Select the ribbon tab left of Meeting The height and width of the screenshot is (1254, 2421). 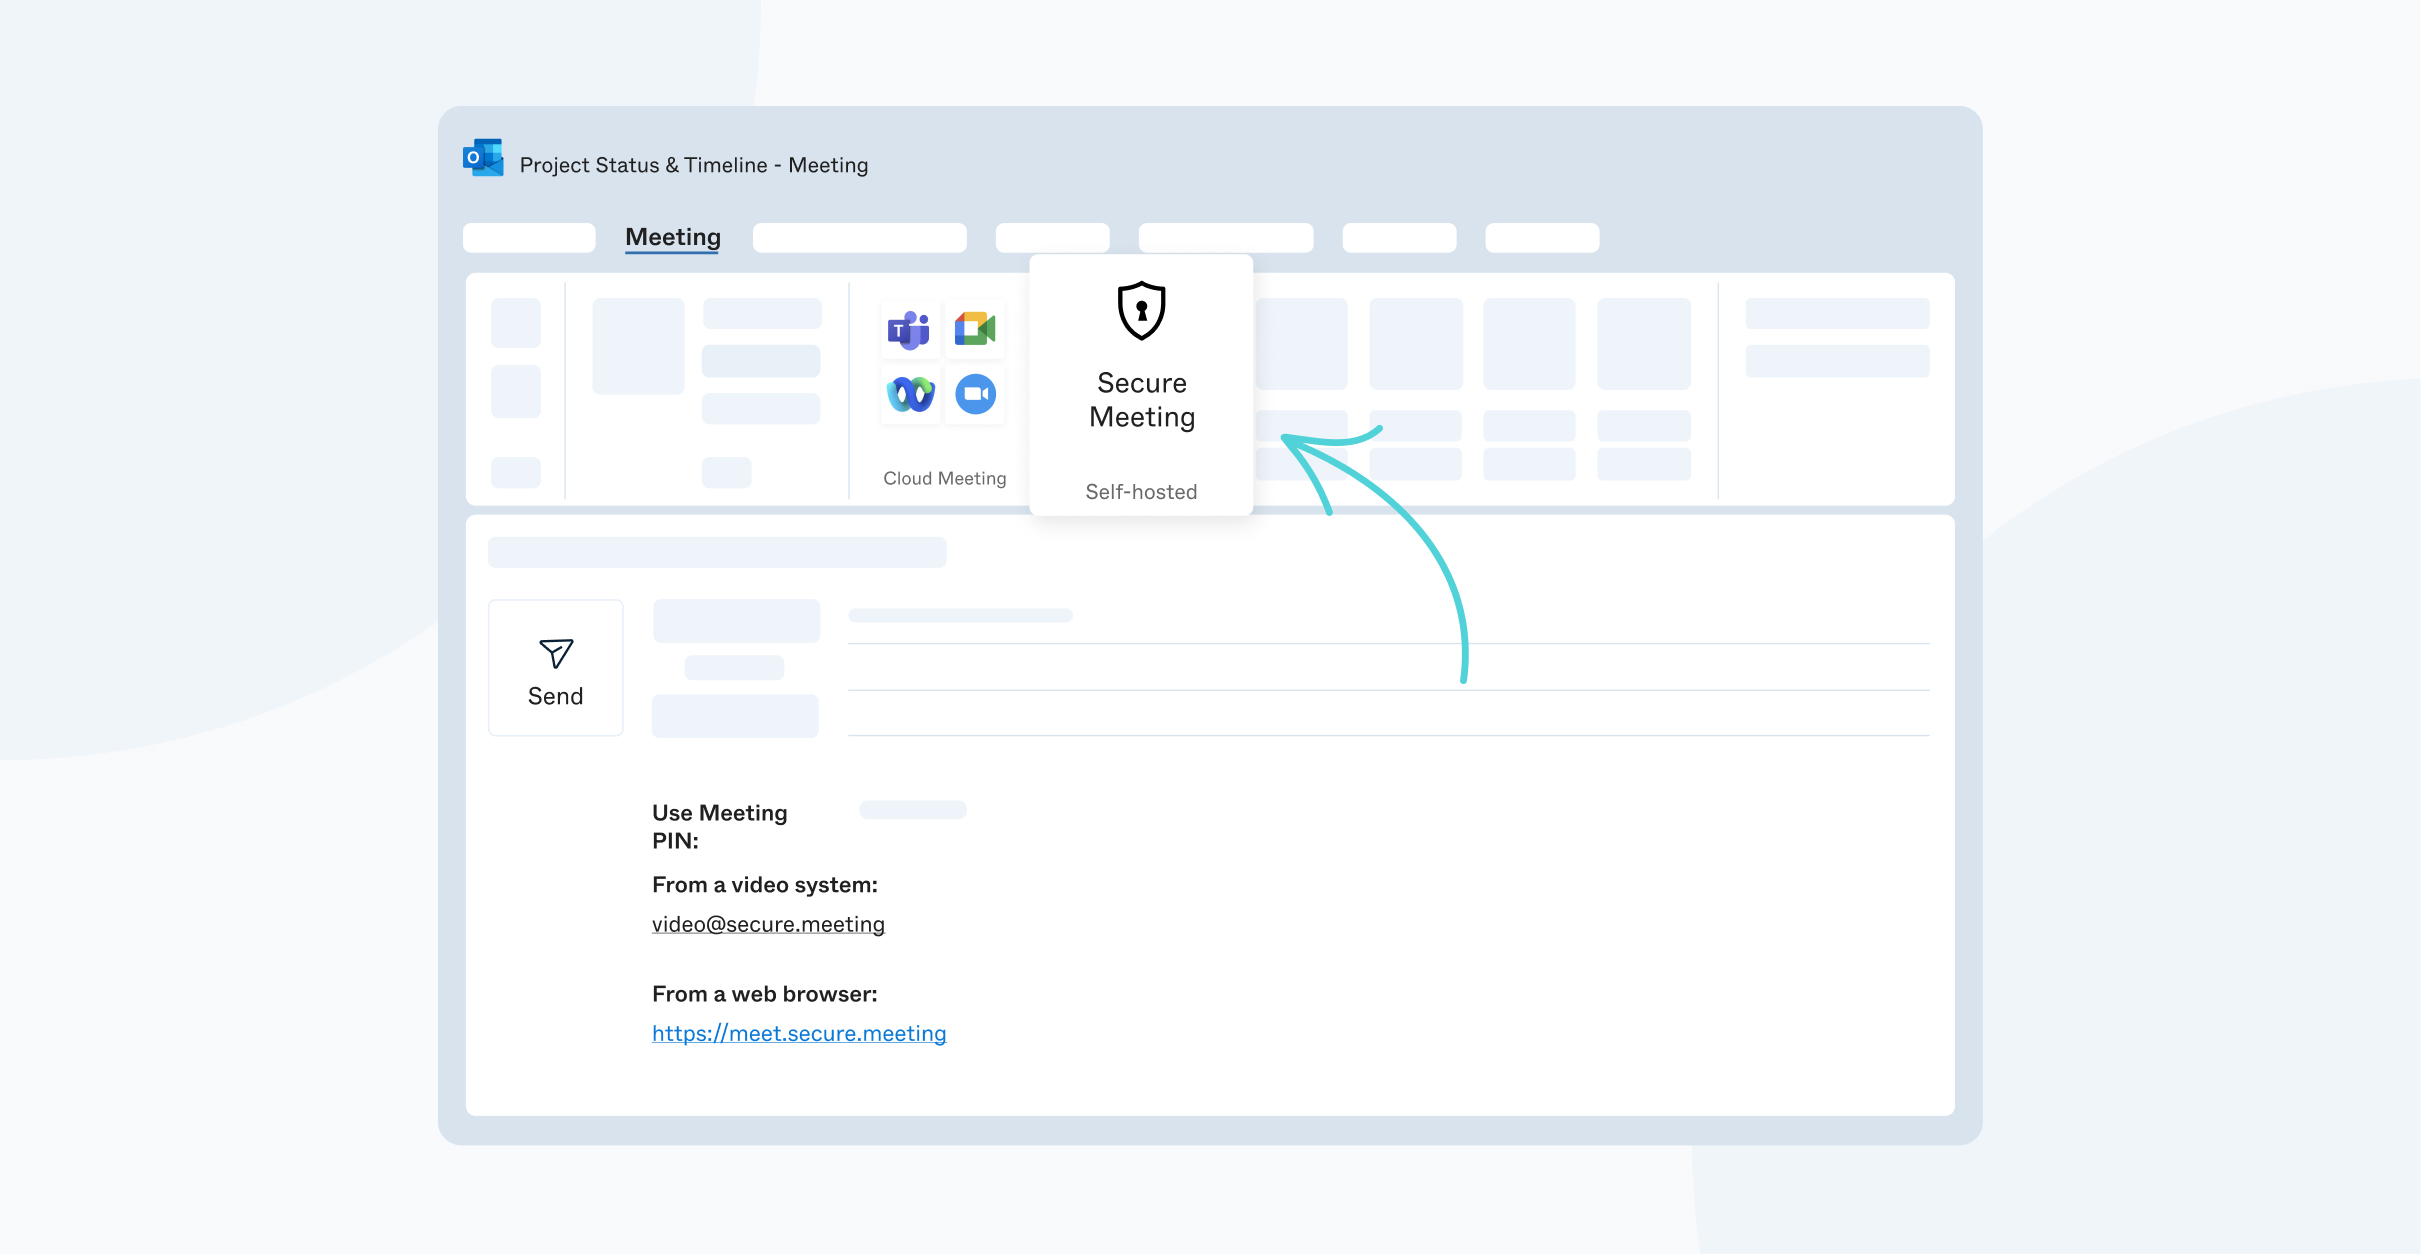(529, 237)
